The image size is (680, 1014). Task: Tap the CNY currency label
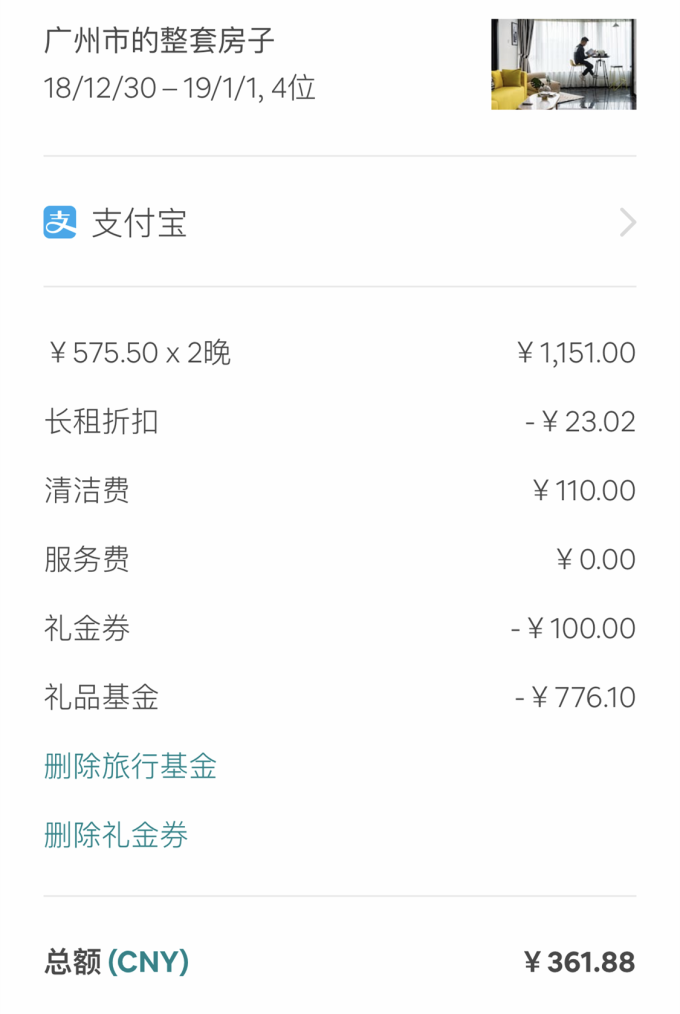tap(148, 962)
